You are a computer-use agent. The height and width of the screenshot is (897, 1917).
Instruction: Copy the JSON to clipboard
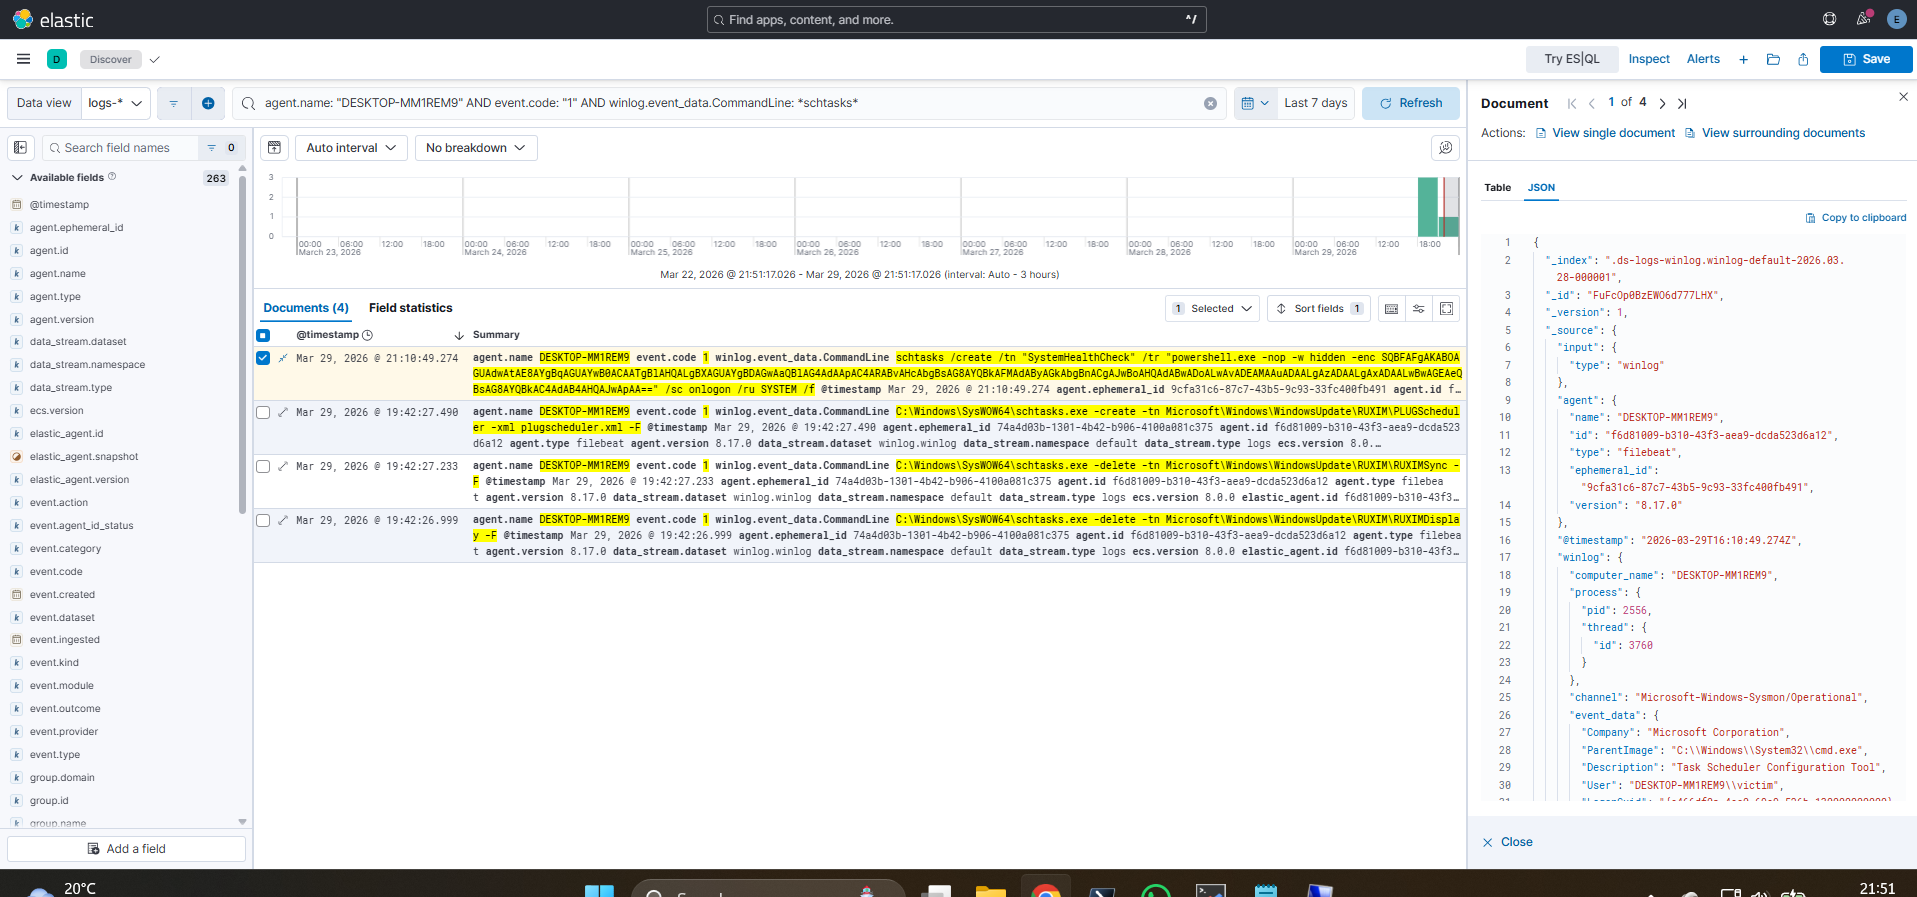[x=1856, y=218]
